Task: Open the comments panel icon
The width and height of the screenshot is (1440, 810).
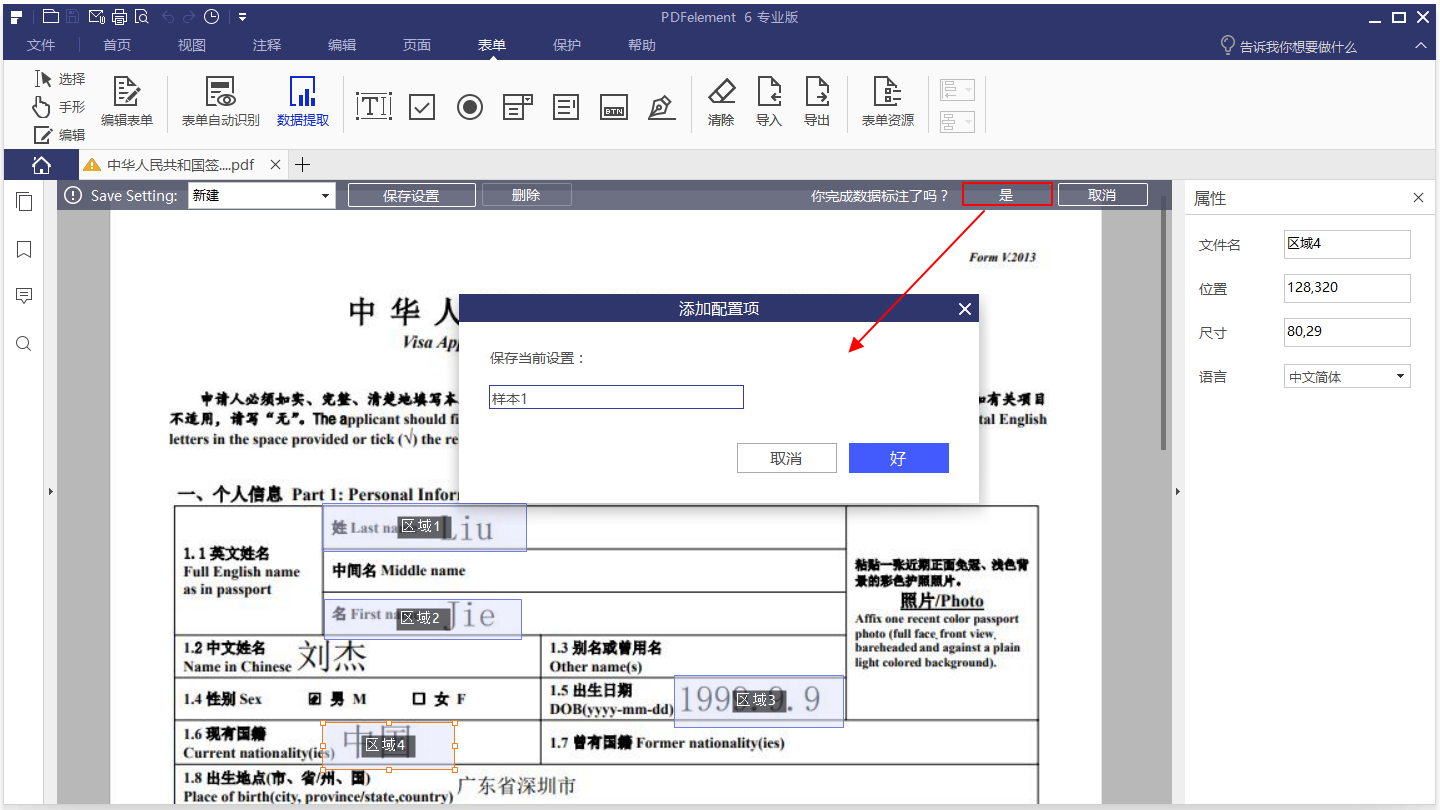Action: point(24,296)
